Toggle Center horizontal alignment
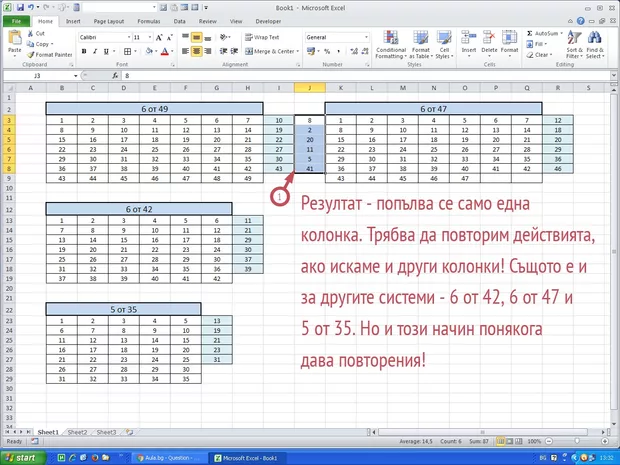The width and height of the screenshot is (620, 465). (x=197, y=51)
